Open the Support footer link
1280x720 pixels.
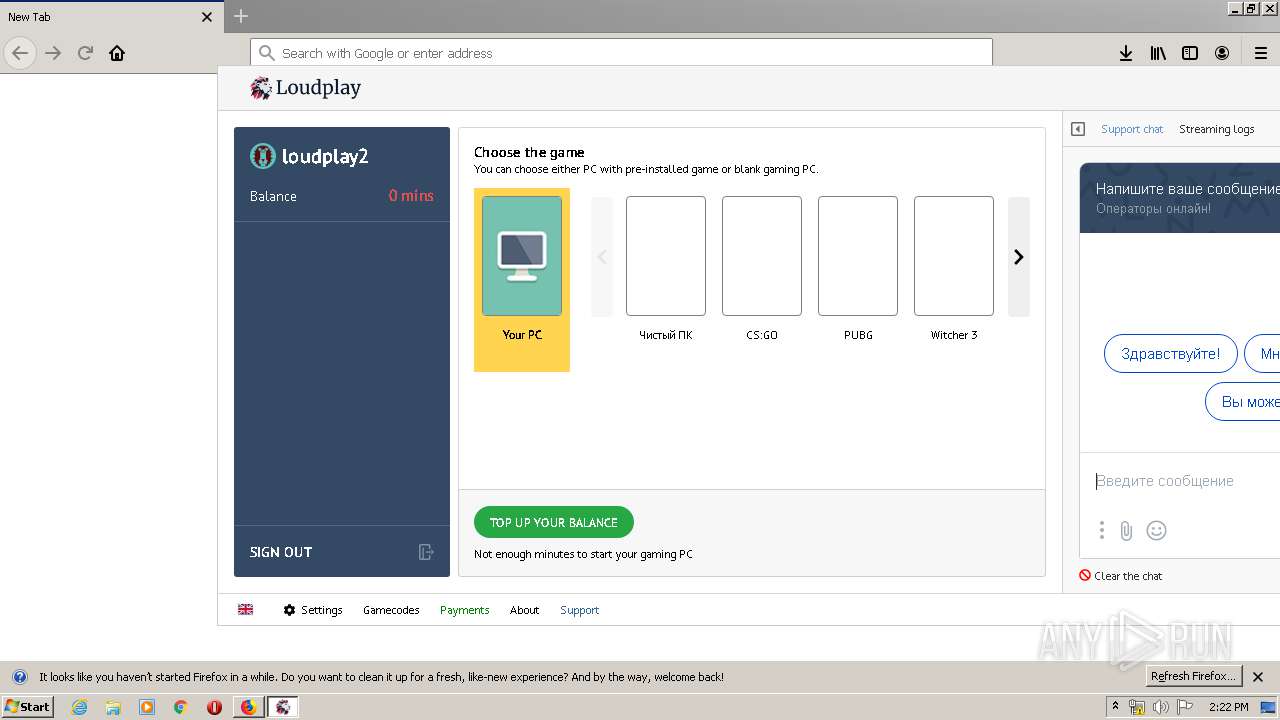point(579,610)
